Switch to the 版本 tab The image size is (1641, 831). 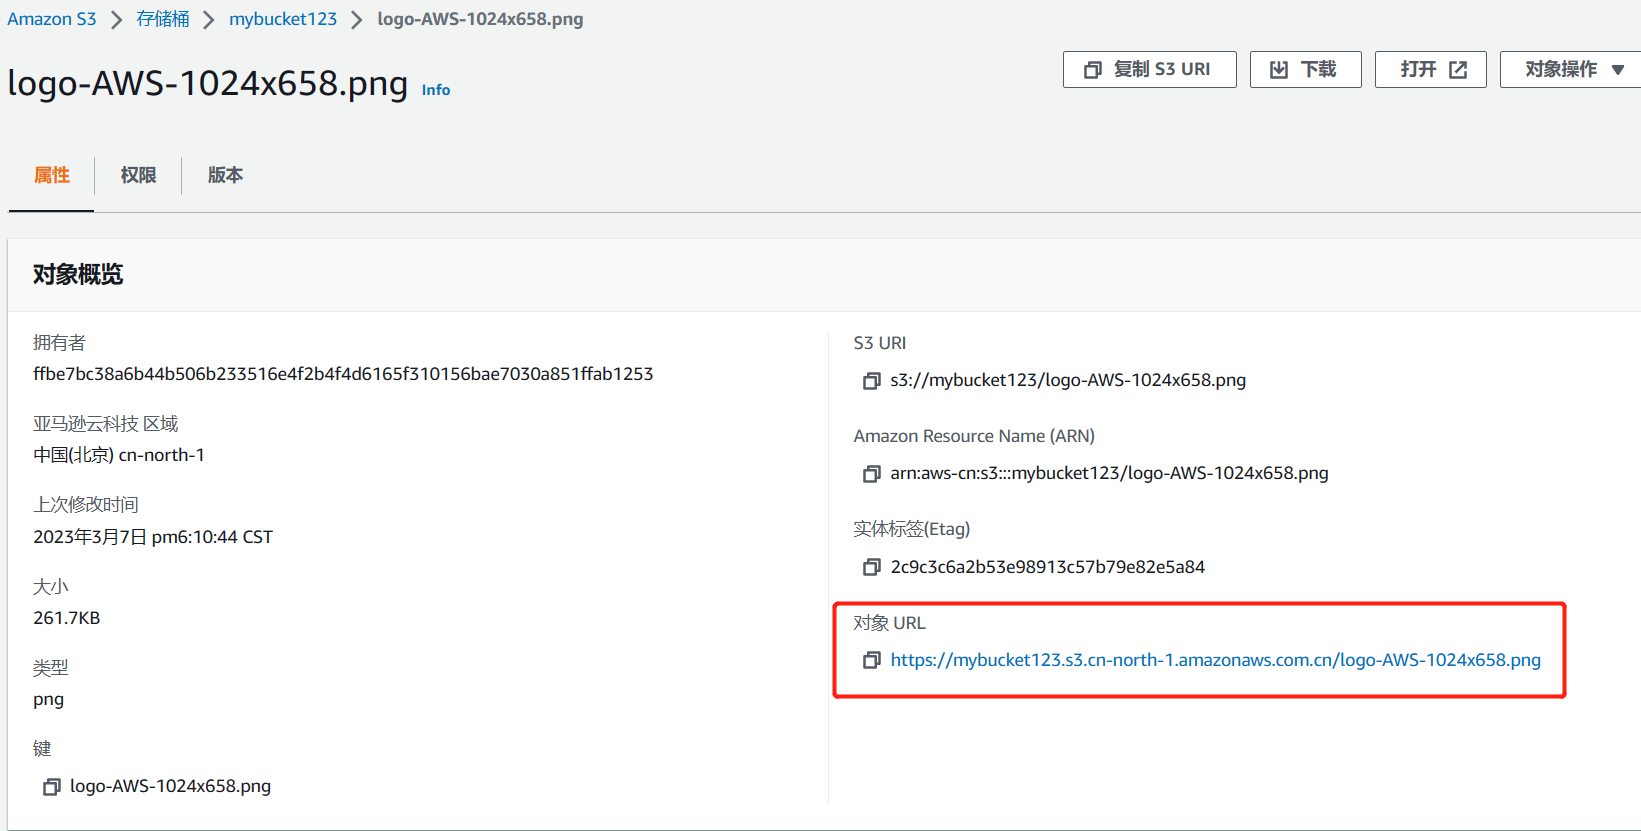[225, 175]
